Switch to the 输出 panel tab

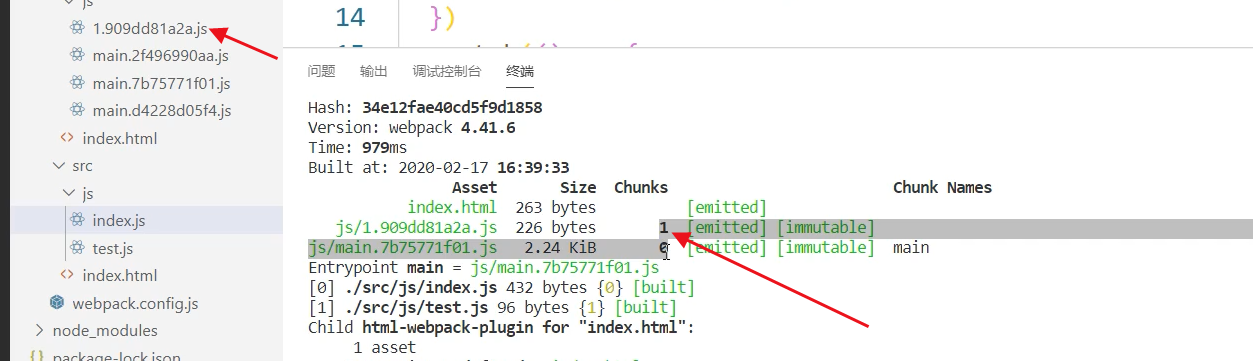[374, 71]
